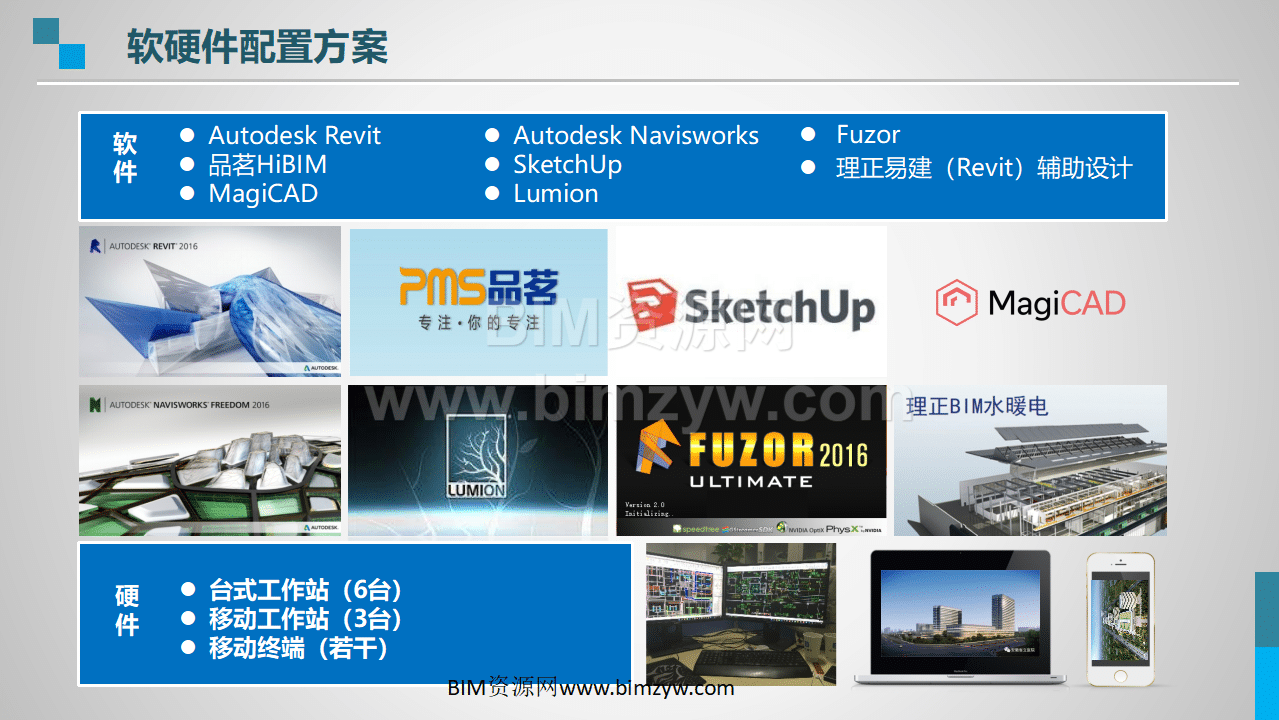Image resolution: width=1279 pixels, height=720 pixels.
Task: Click the 台式工作站（6台）bullet
Action: click(x=306, y=590)
